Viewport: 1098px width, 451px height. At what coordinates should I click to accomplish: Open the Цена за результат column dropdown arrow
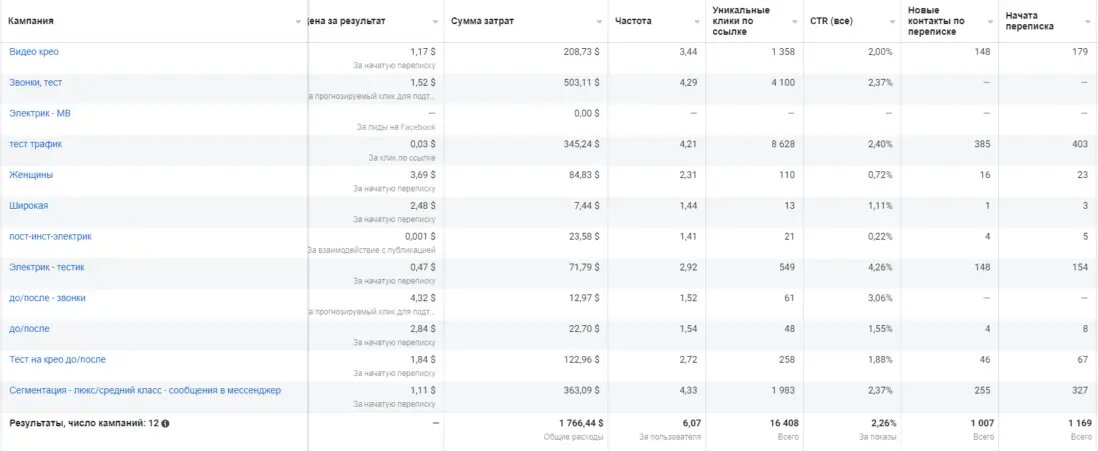point(435,21)
